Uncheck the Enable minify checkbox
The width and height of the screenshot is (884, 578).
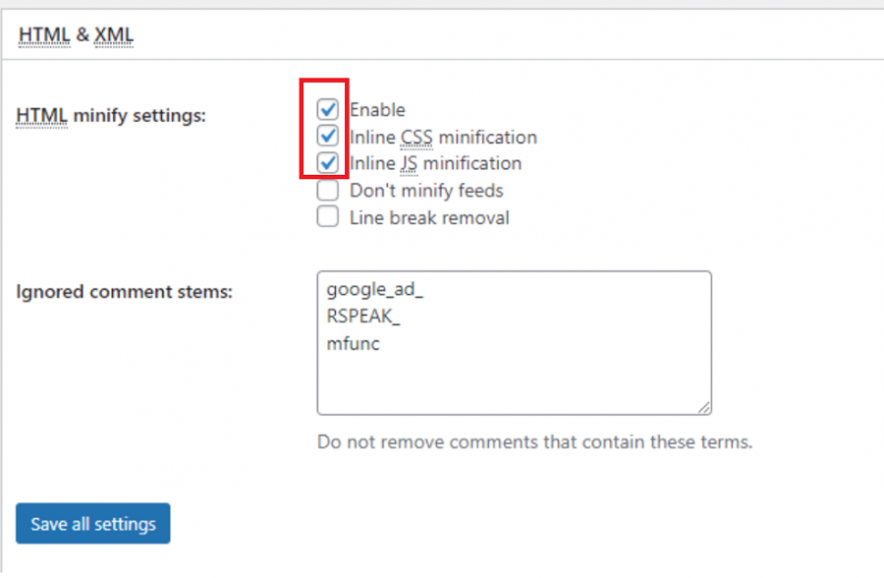[x=327, y=110]
